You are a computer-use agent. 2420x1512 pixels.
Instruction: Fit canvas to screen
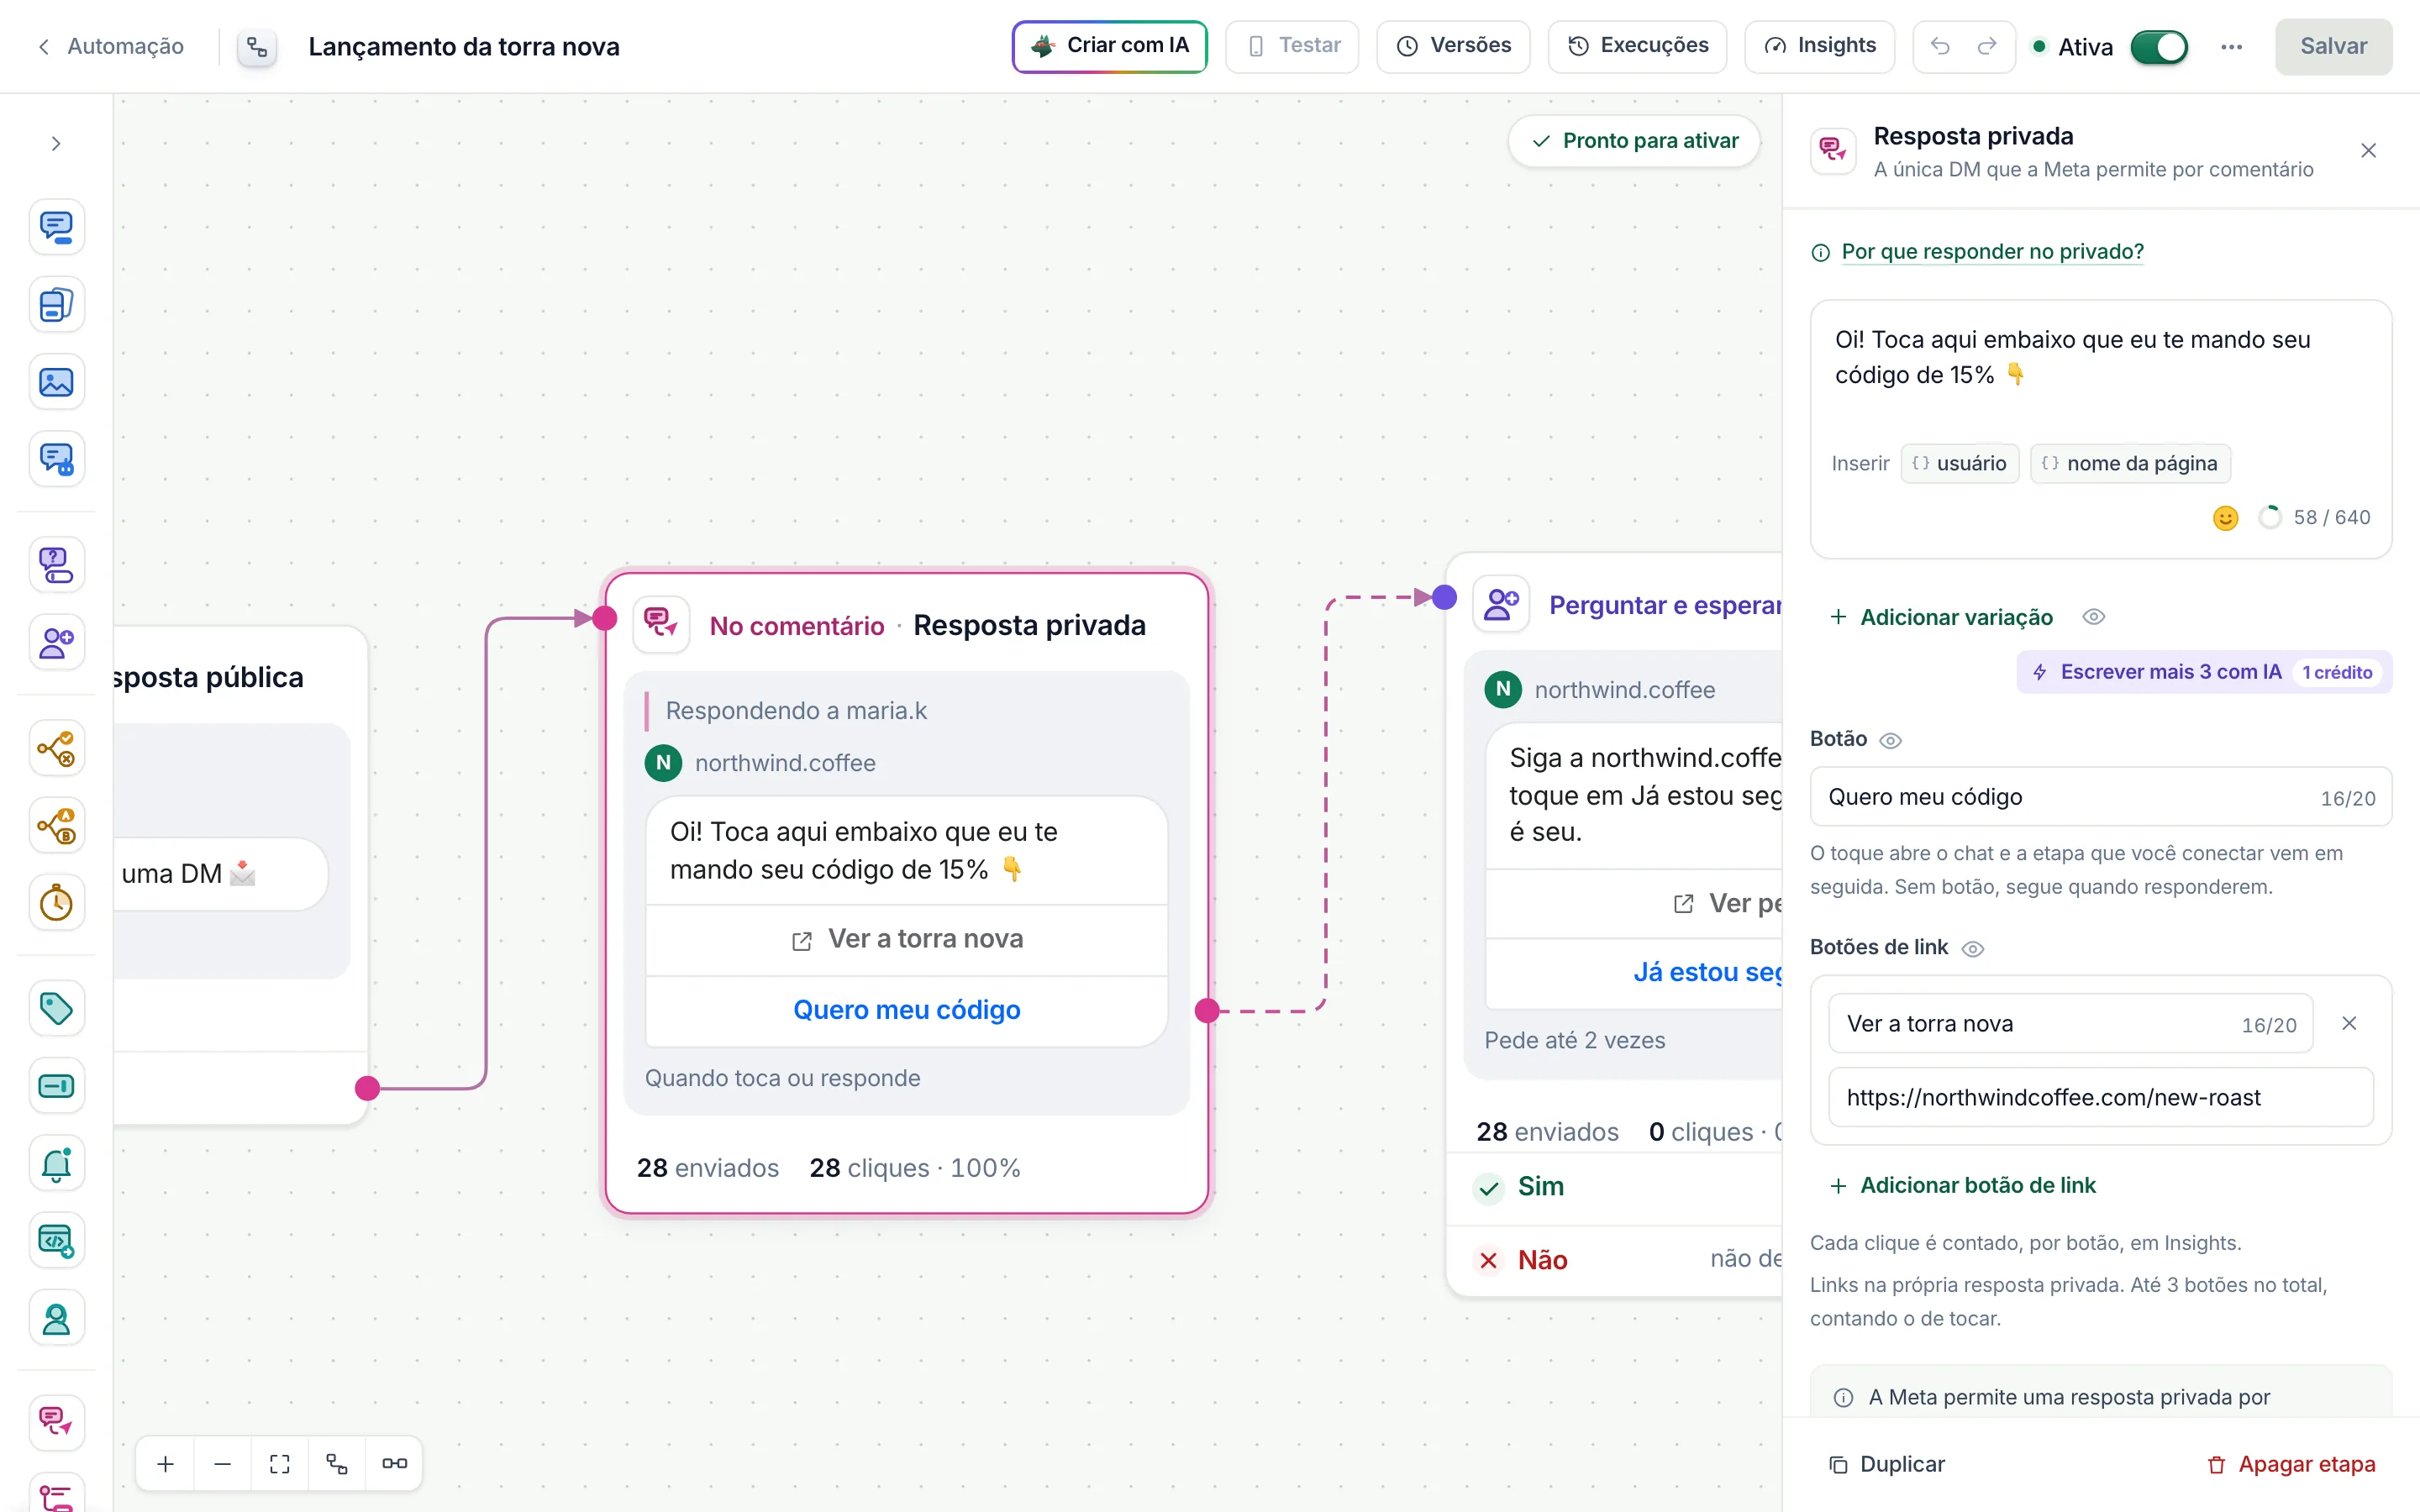click(280, 1463)
